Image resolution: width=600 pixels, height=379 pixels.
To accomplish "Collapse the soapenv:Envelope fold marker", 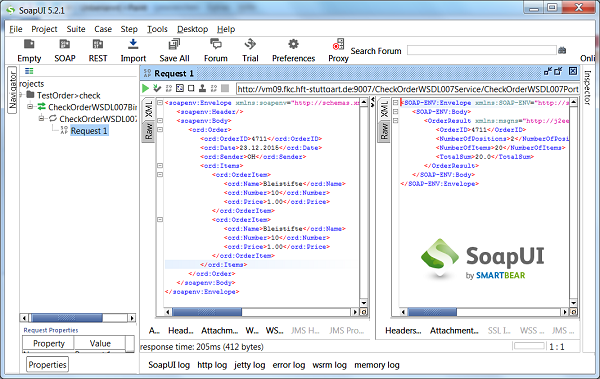I will pyautogui.click(x=160, y=103).
